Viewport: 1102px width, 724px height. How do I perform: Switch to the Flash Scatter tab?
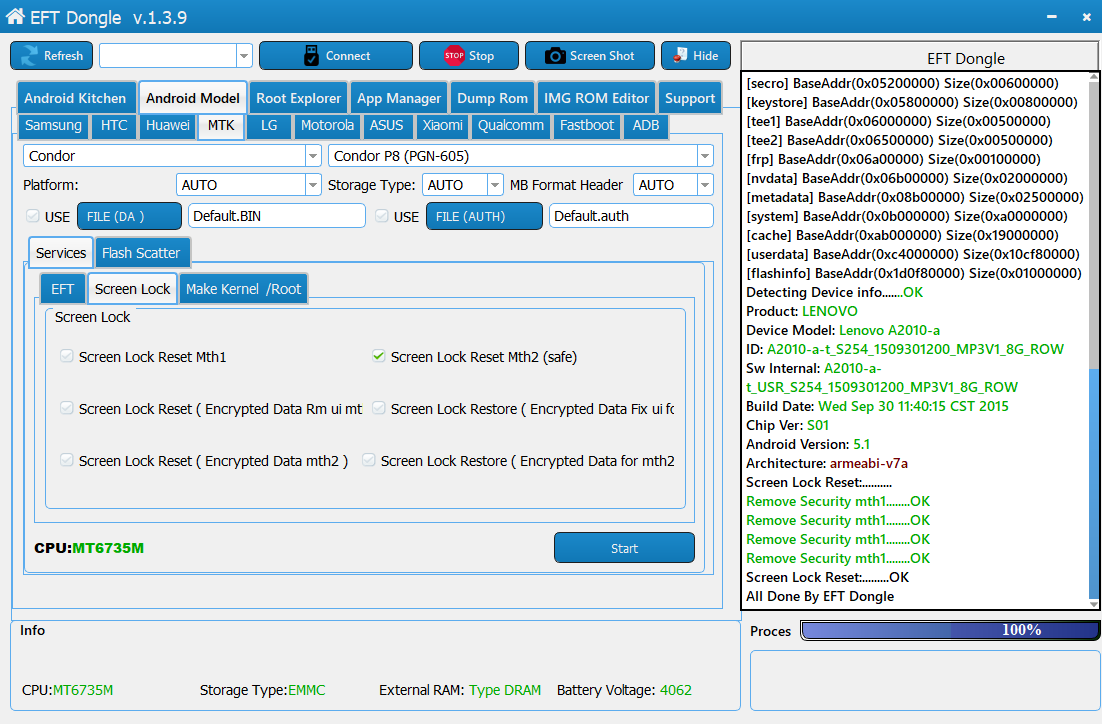[141, 253]
